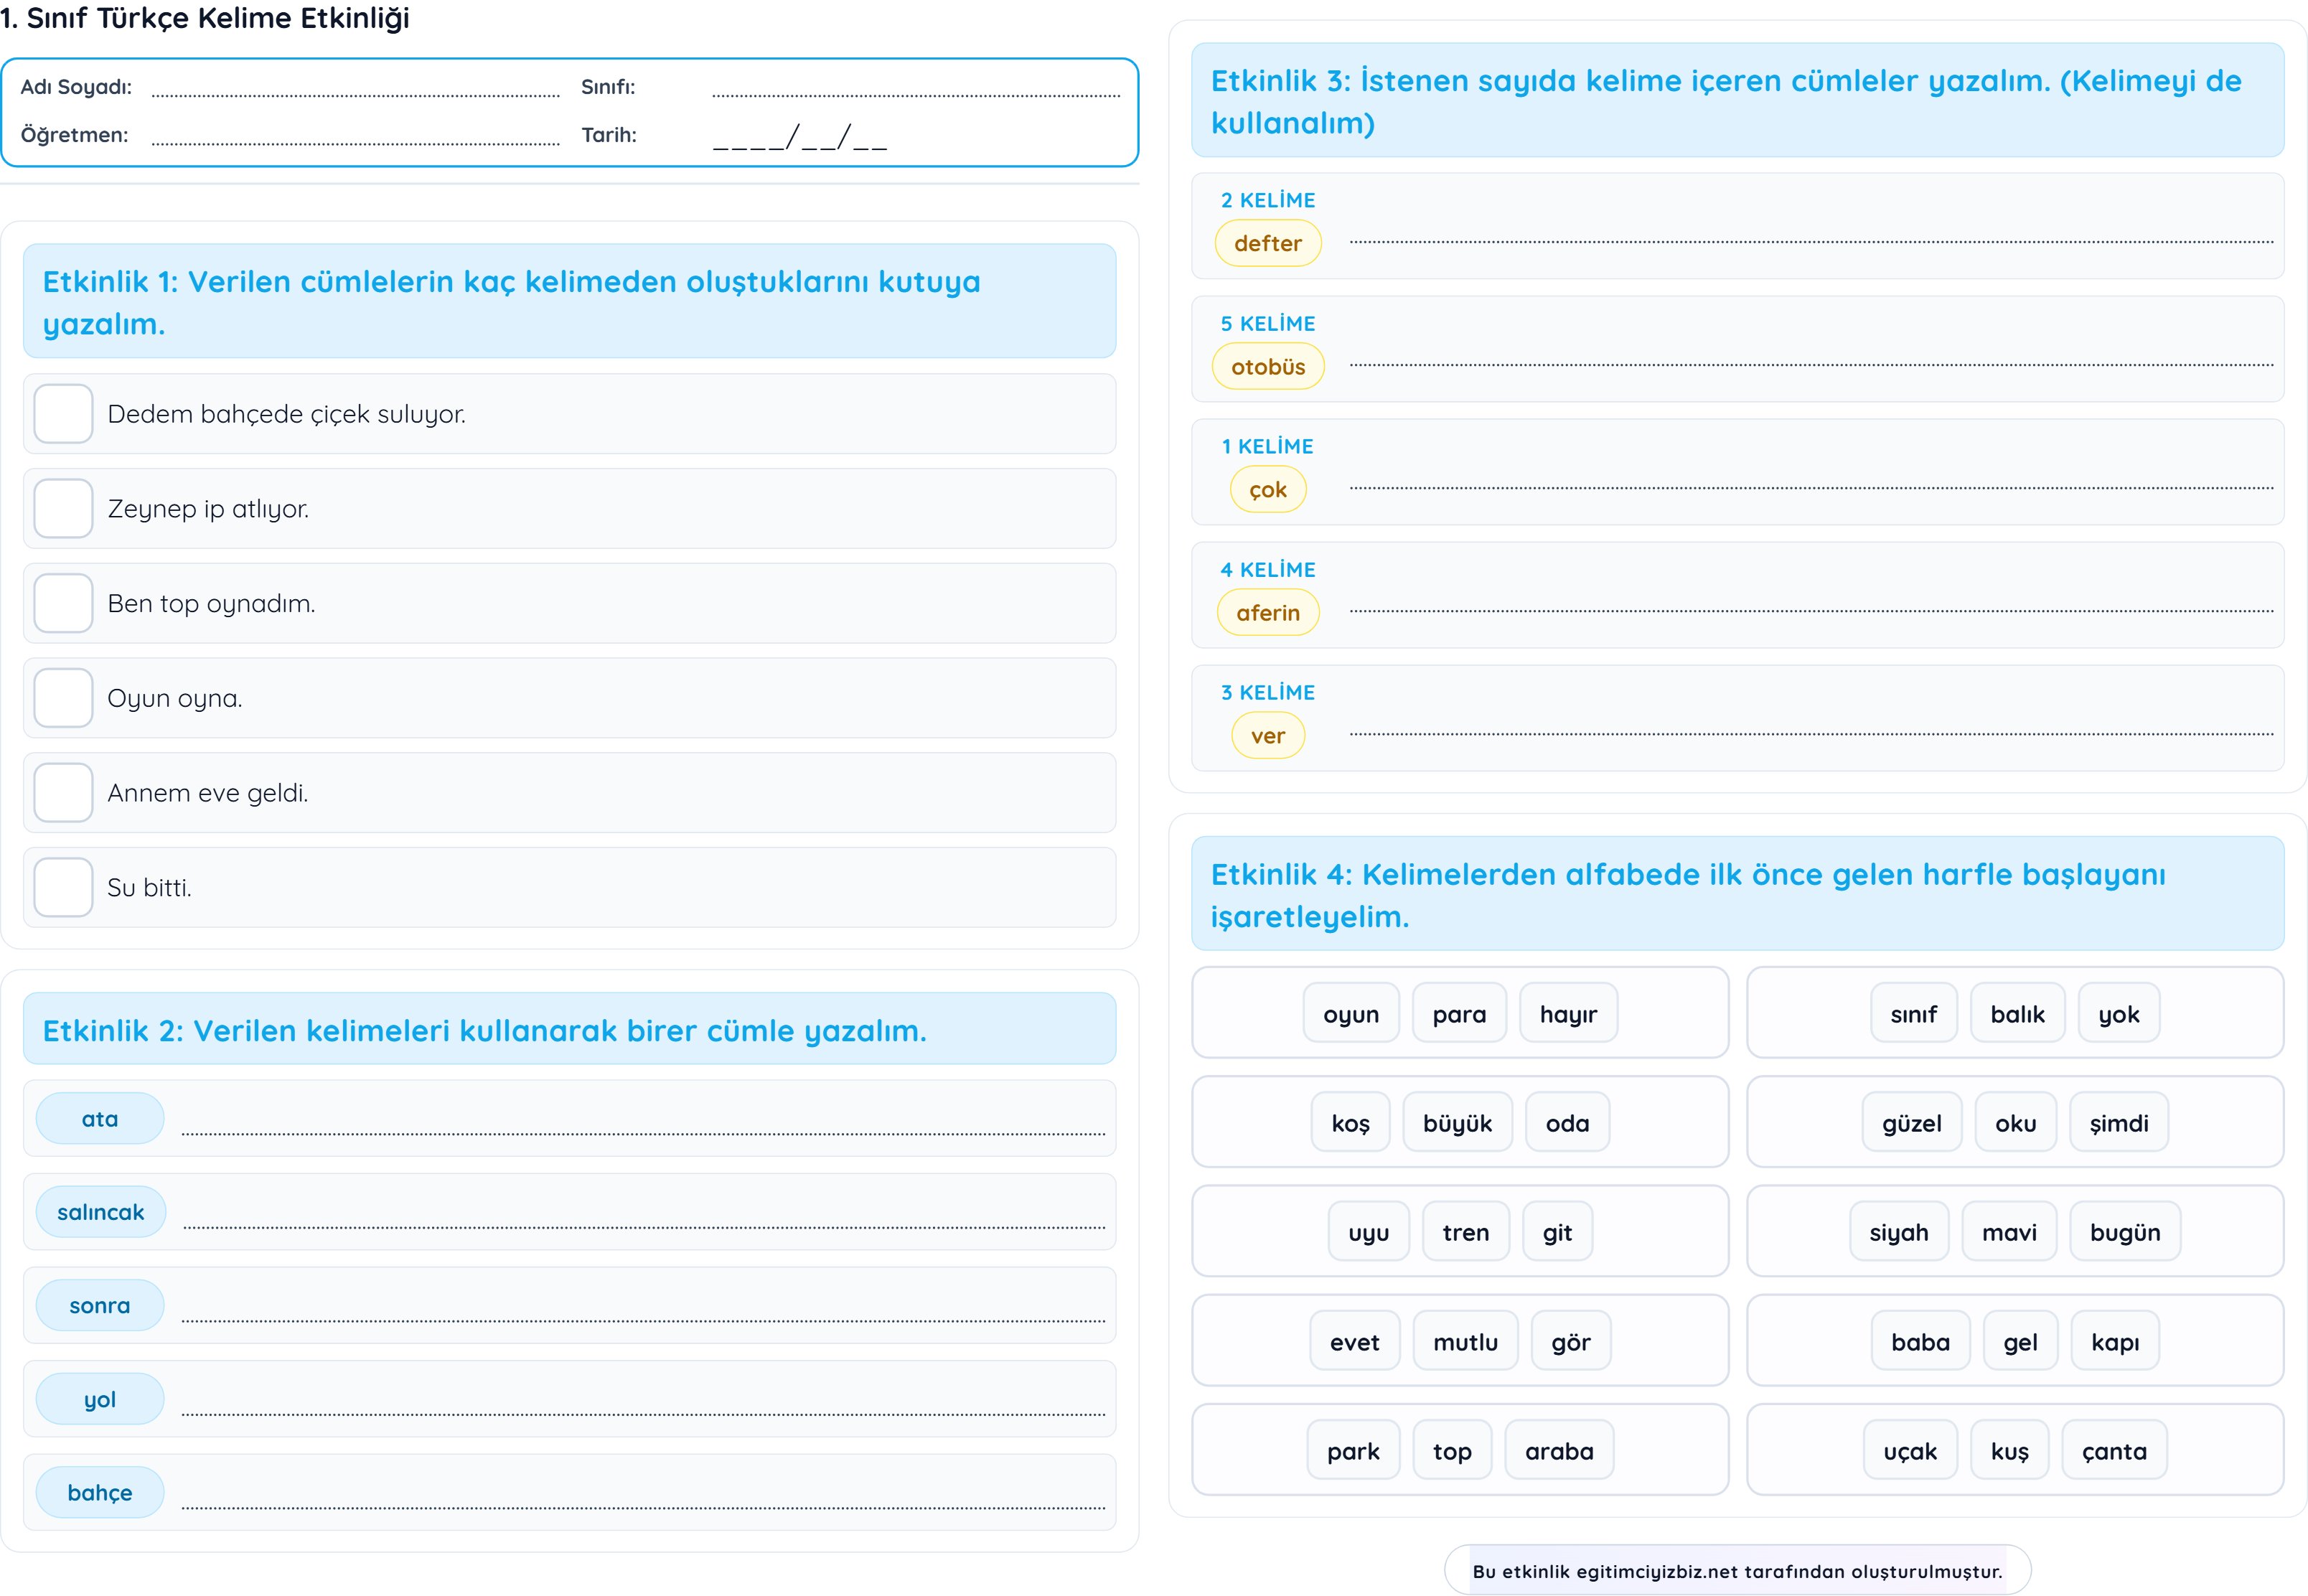This screenshot has height=1596, width=2308.
Task: Click the Tarih date field
Action: tap(799, 136)
